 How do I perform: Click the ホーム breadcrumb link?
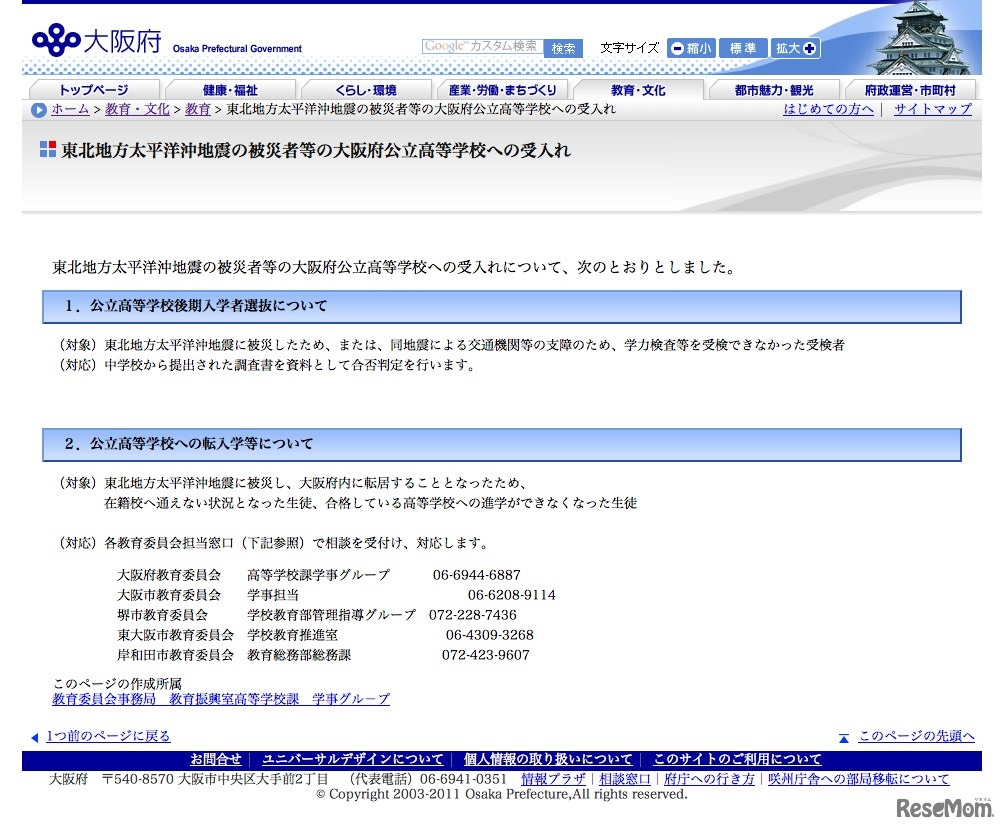pyautogui.click(x=70, y=109)
